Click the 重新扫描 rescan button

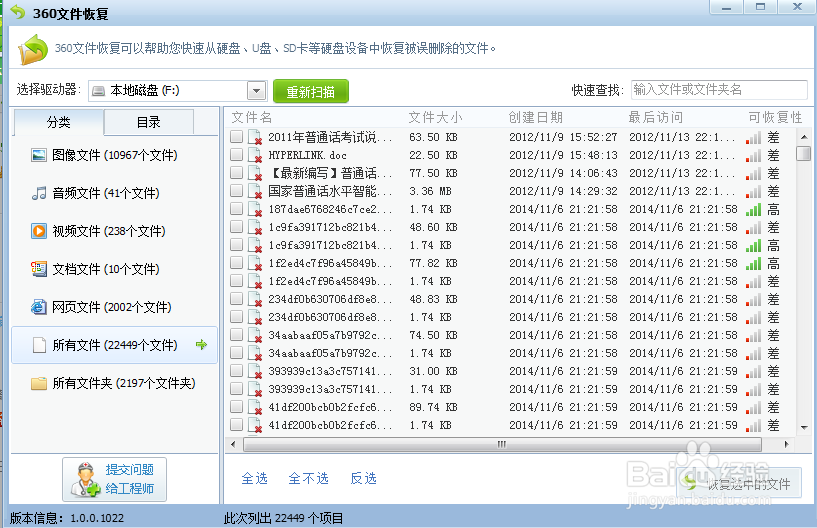[311, 92]
